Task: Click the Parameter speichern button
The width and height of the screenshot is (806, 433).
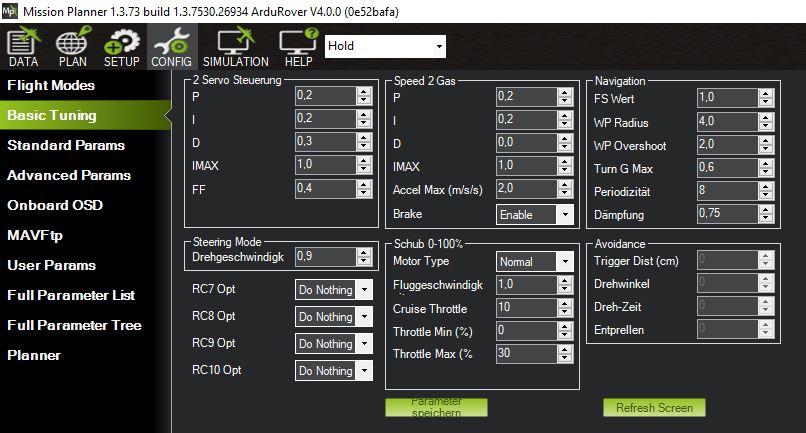Action: [x=436, y=407]
